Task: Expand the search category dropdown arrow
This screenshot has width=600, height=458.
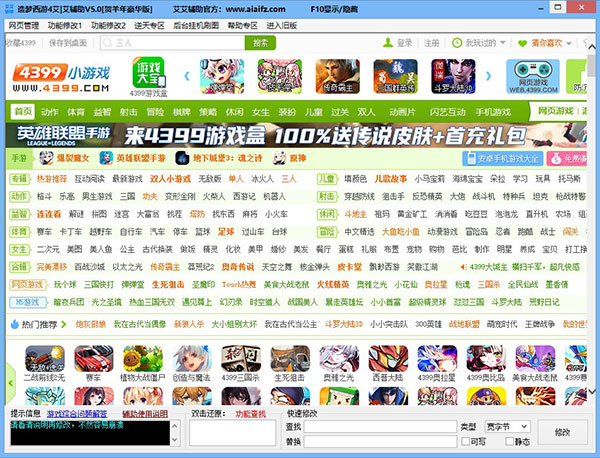Action: click(107, 44)
